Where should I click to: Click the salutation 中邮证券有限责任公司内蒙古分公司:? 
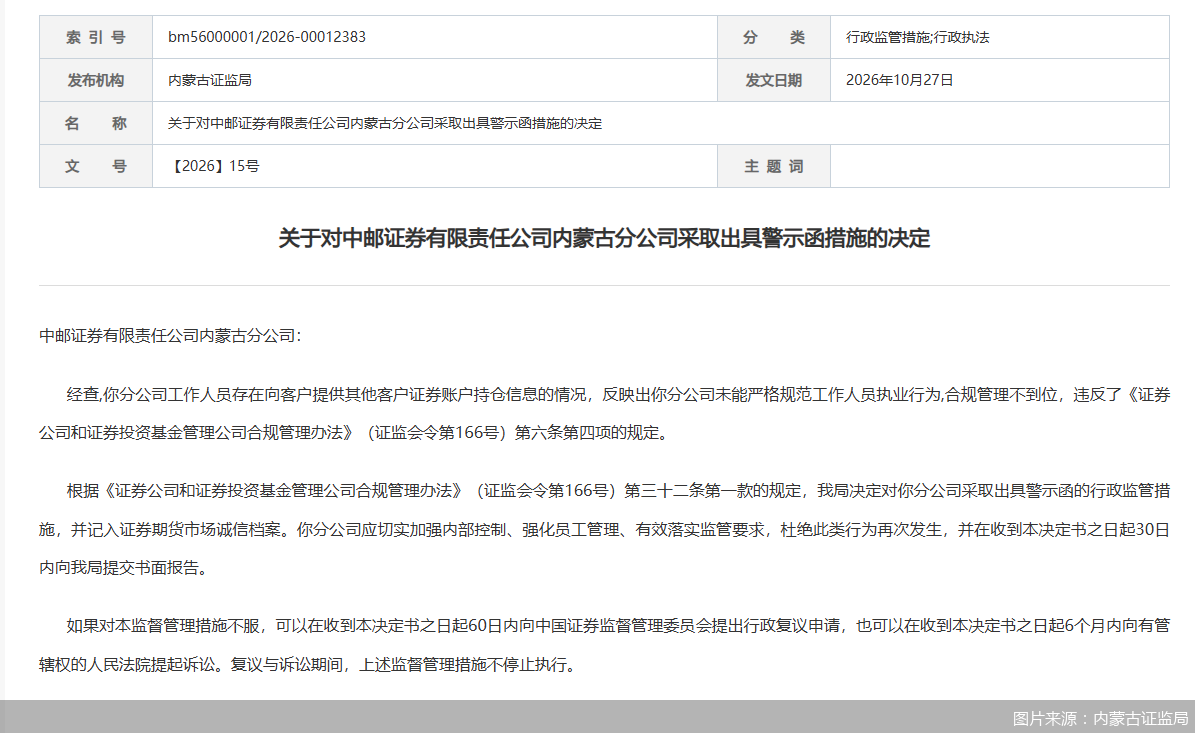point(170,336)
